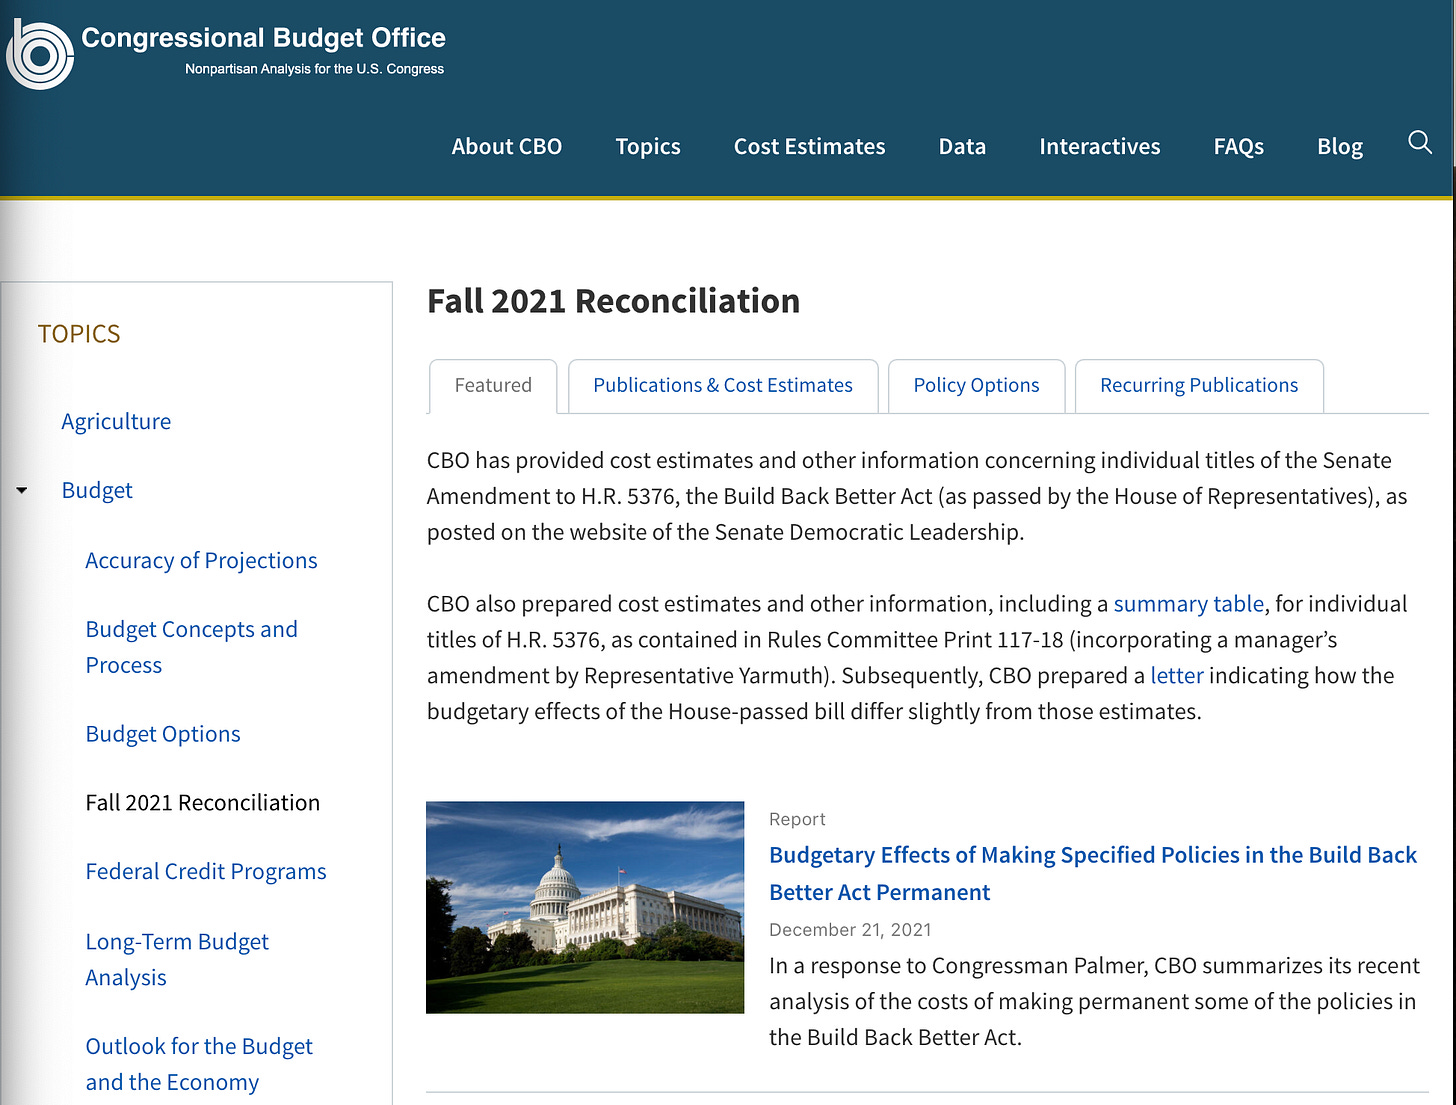Image resolution: width=1456 pixels, height=1105 pixels.
Task: Click the Capitol building report thumbnail
Action: click(585, 907)
